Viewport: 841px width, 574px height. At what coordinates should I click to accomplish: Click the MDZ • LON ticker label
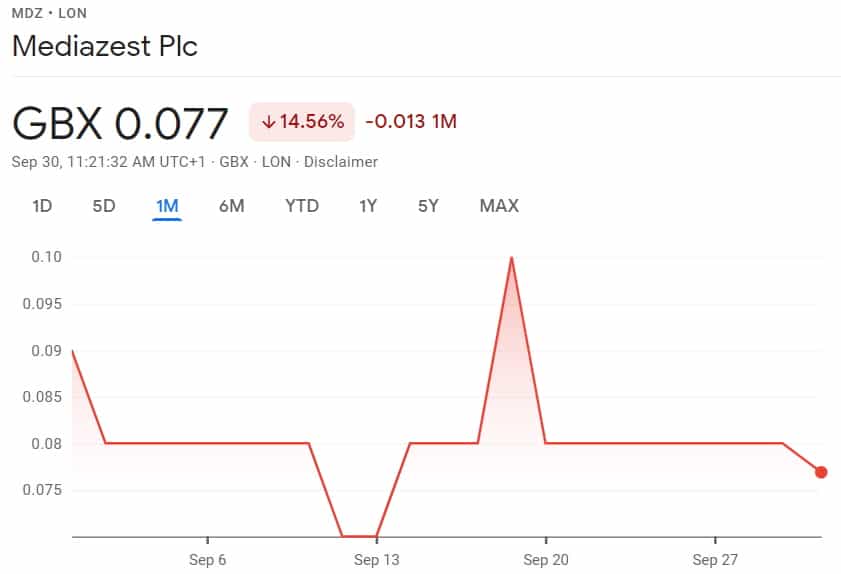click(x=49, y=13)
